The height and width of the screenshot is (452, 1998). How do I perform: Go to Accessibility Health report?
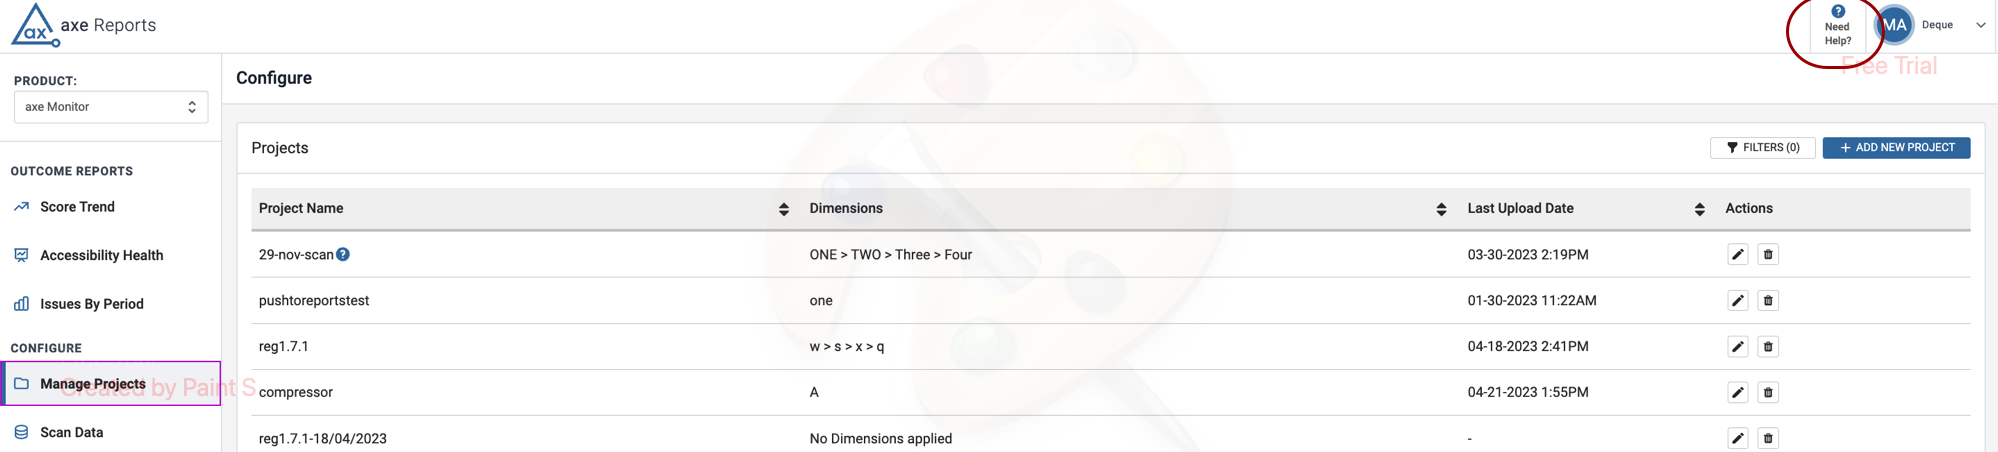pyautogui.click(x=101, y=255)
